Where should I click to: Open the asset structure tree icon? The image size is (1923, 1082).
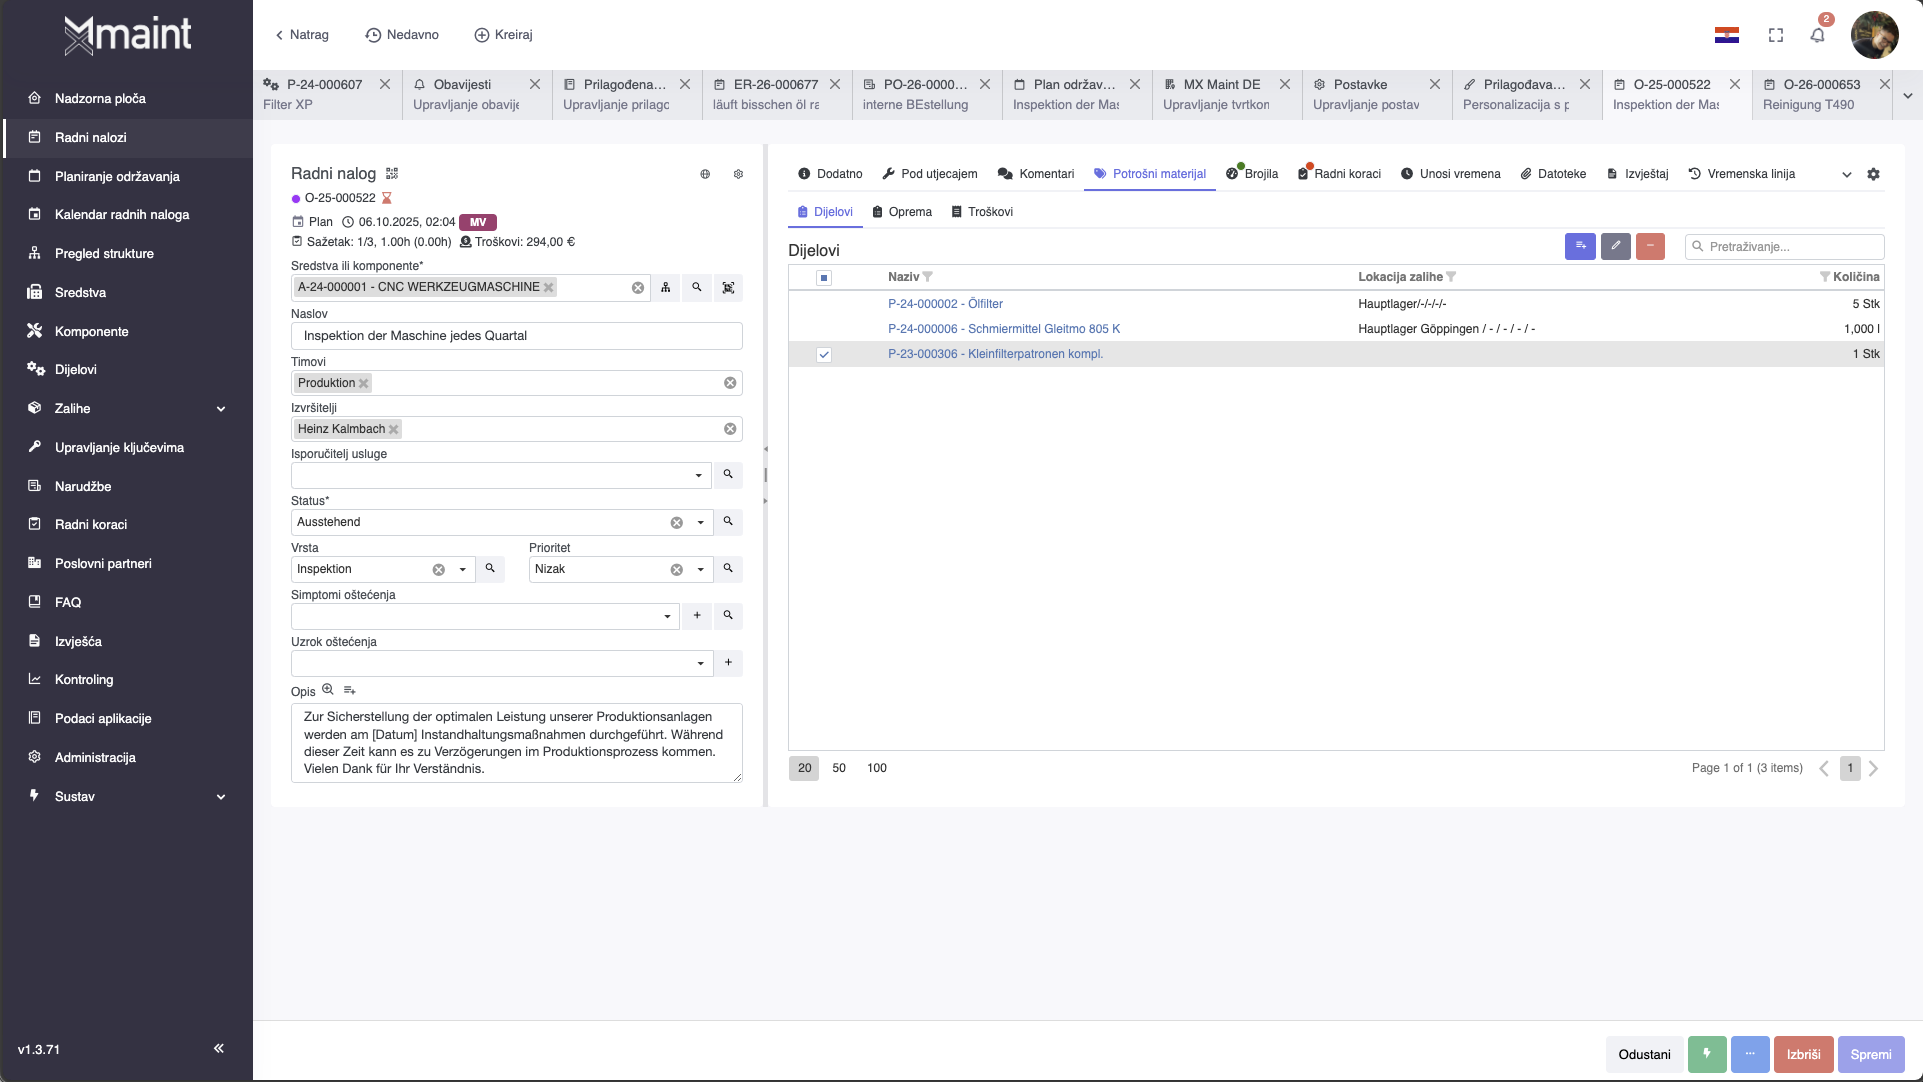(x=666, y=288)
